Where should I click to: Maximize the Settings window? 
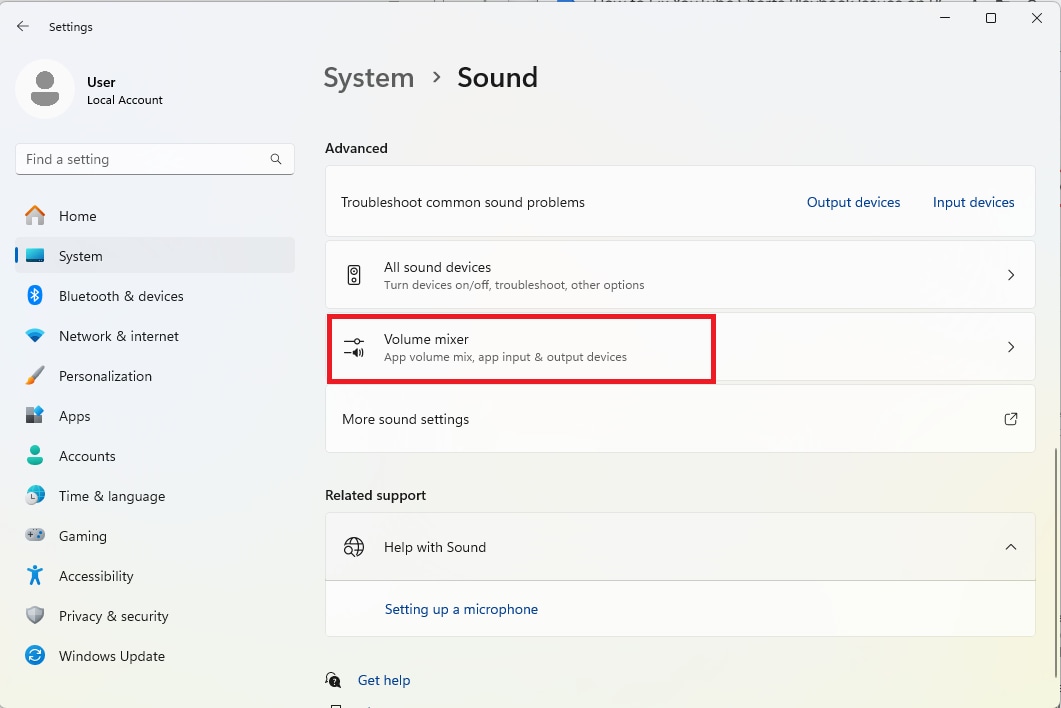[x=991, y=18]
